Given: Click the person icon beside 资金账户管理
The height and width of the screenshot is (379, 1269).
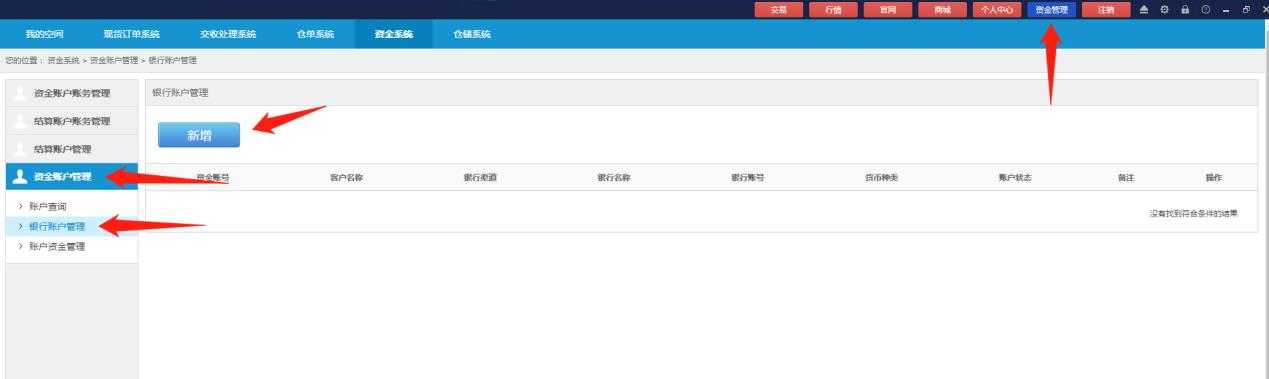Looking at the screenshot, I should 20,177.
